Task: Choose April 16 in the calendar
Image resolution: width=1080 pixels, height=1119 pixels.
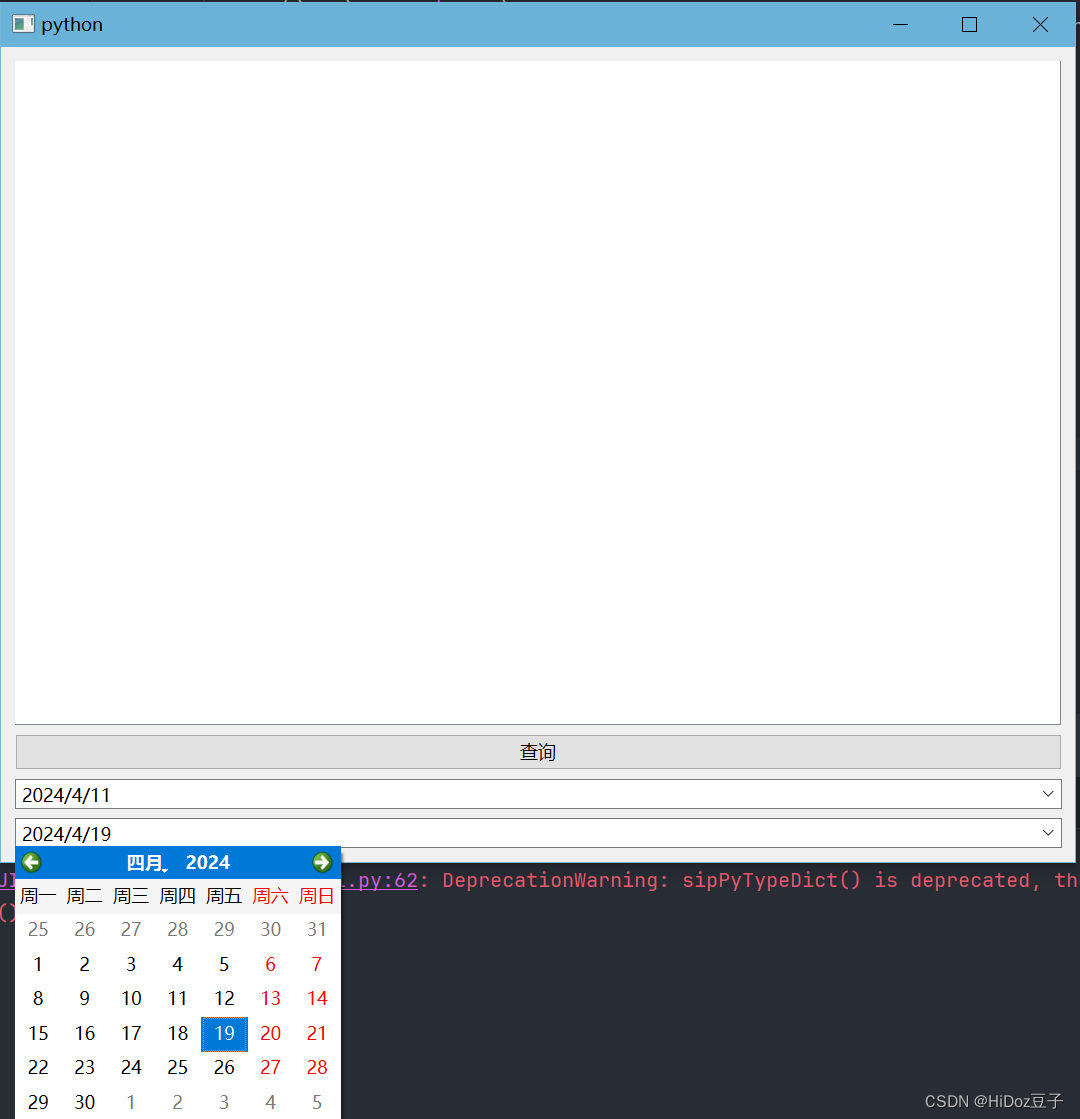Action: (x=85, y=1033)
